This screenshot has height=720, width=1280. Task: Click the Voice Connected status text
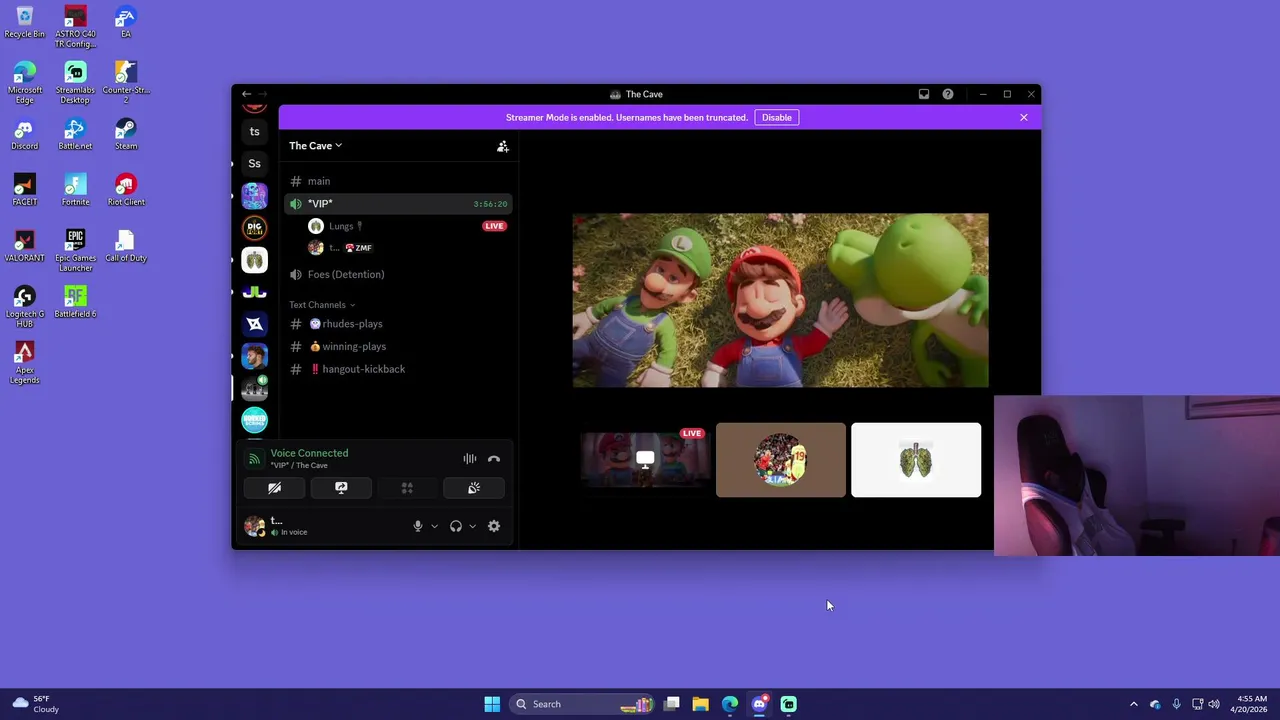[309, 453]
